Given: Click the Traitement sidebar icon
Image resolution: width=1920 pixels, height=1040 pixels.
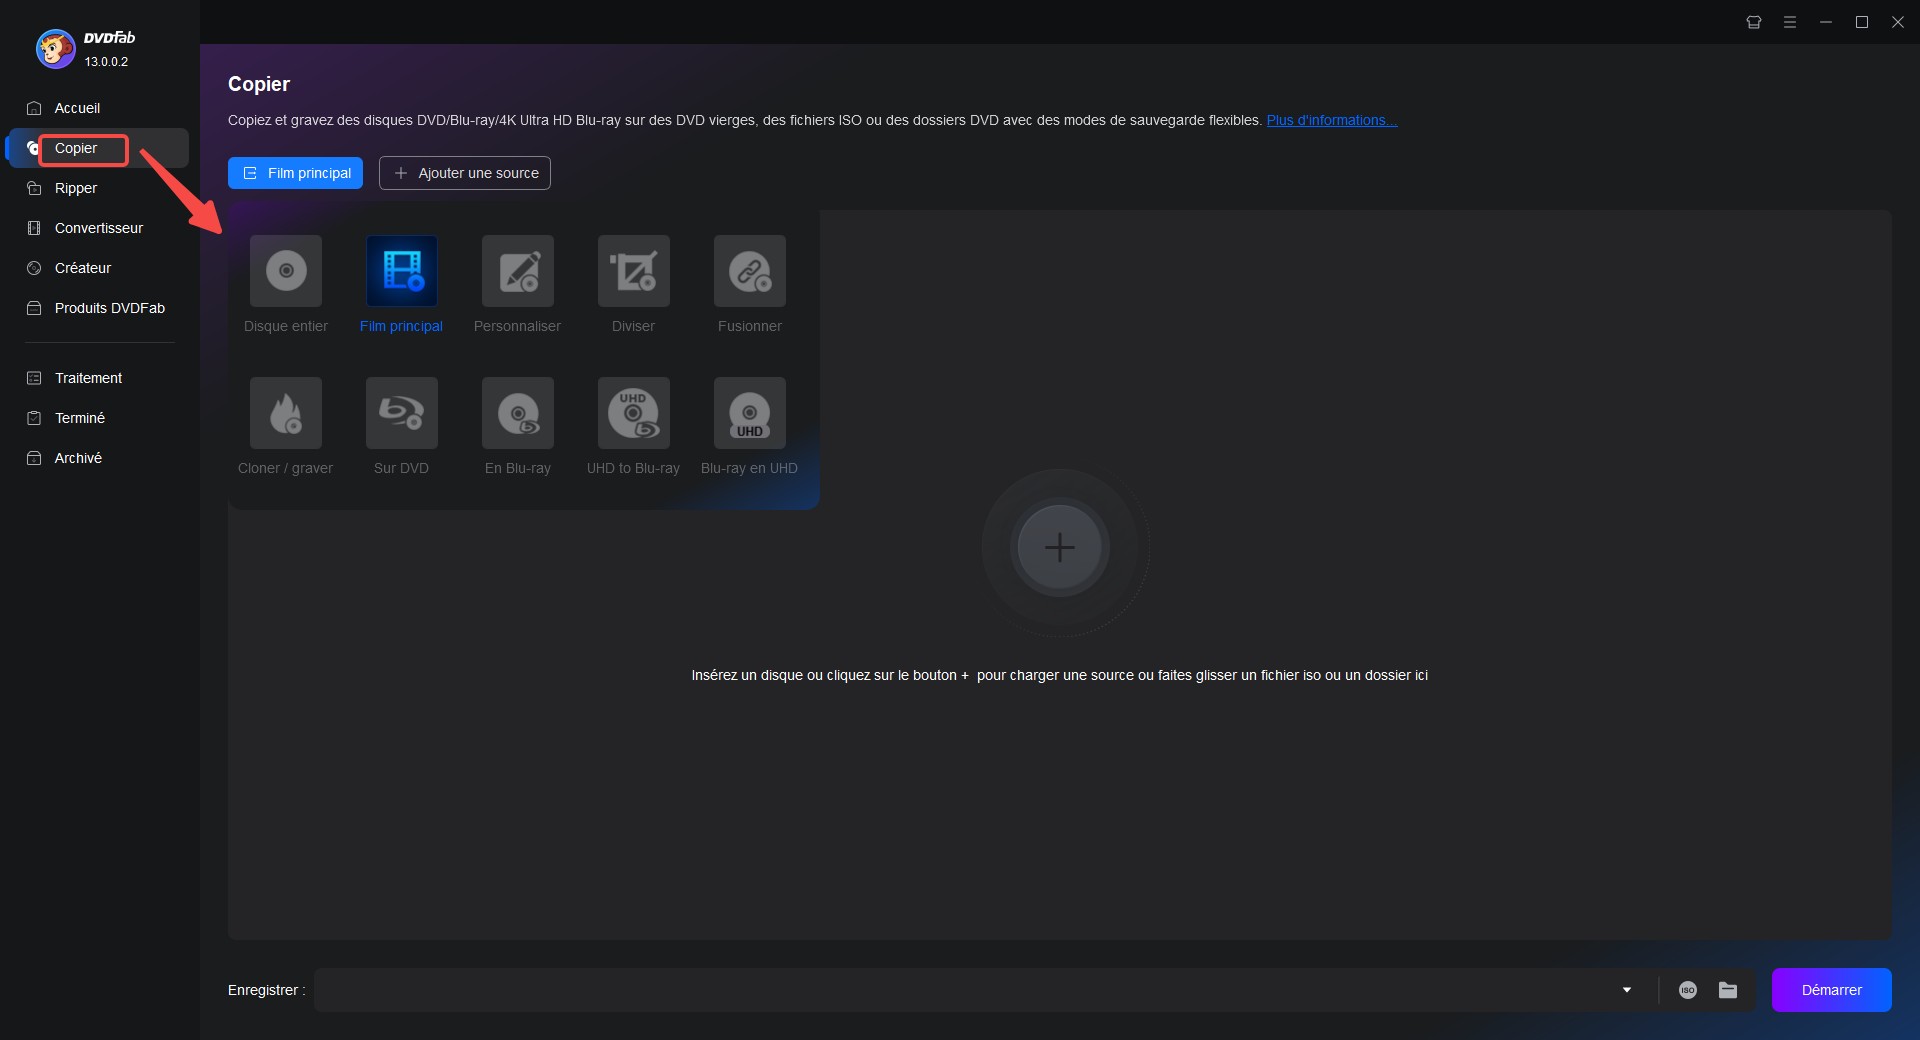Looking at the screenshot, I should click(34, 378).
